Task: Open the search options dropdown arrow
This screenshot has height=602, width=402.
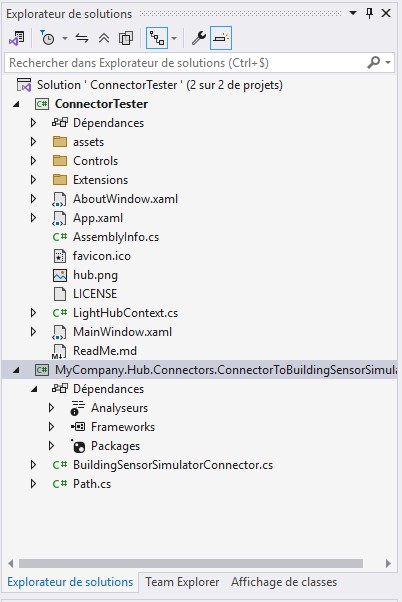Action: (x=388, y=62)
